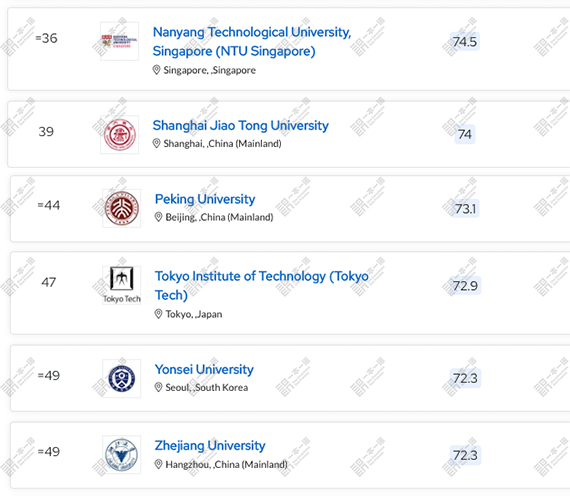The image size is (570, 496).
Task: Click location pin icon beside Hangzhou
Action: point(158,464)
